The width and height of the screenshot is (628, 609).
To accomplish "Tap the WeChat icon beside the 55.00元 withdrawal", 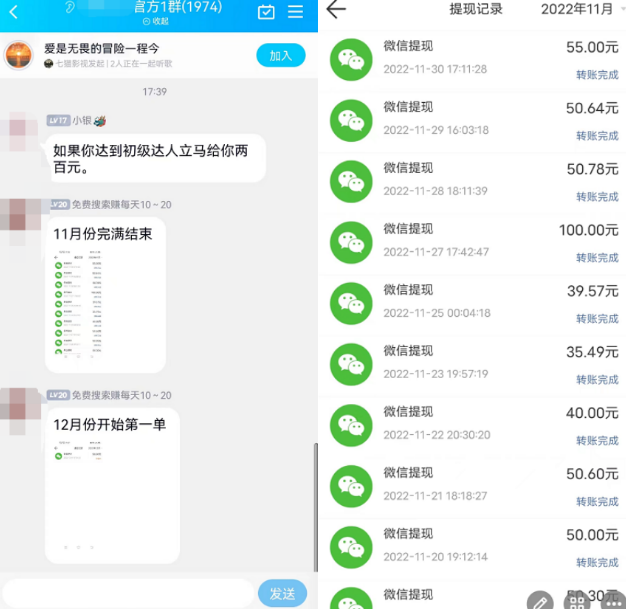I will [350, 58].
